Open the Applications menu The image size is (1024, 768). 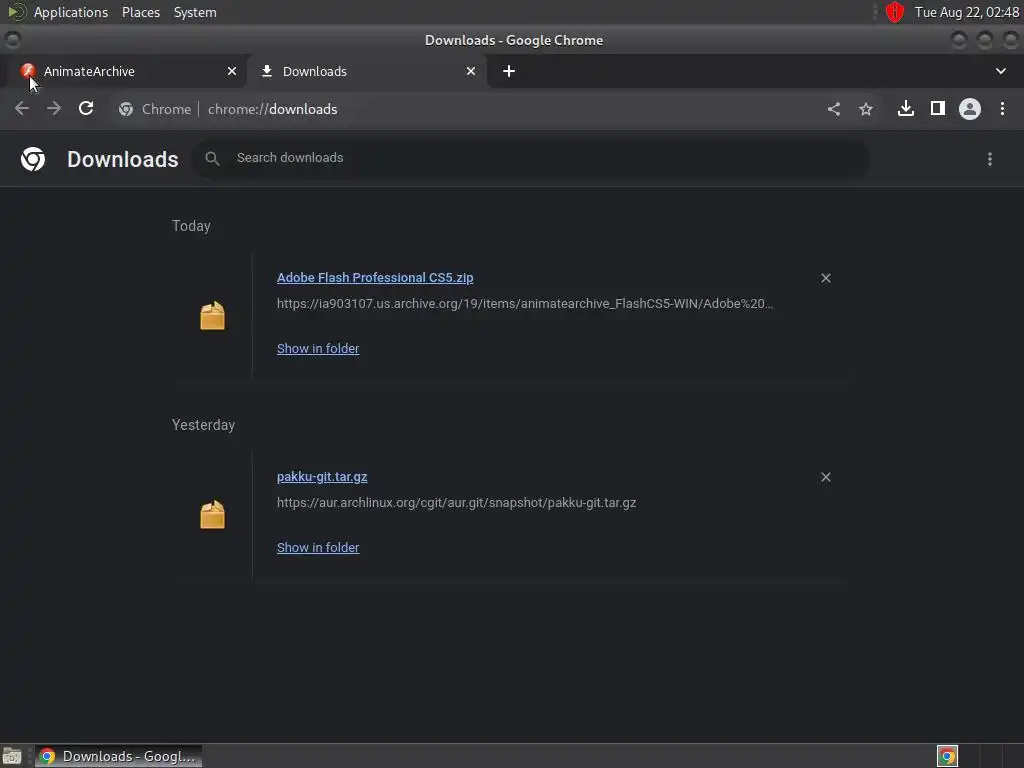pos(71,12)
